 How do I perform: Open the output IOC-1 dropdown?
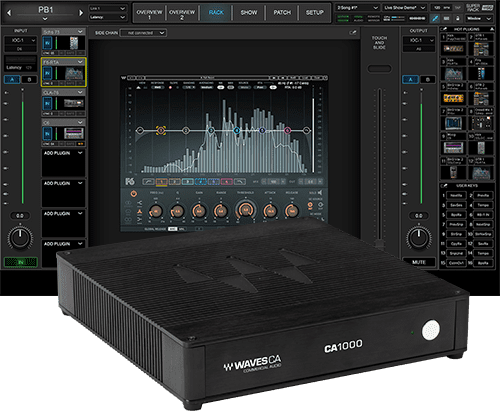(418, 40)
